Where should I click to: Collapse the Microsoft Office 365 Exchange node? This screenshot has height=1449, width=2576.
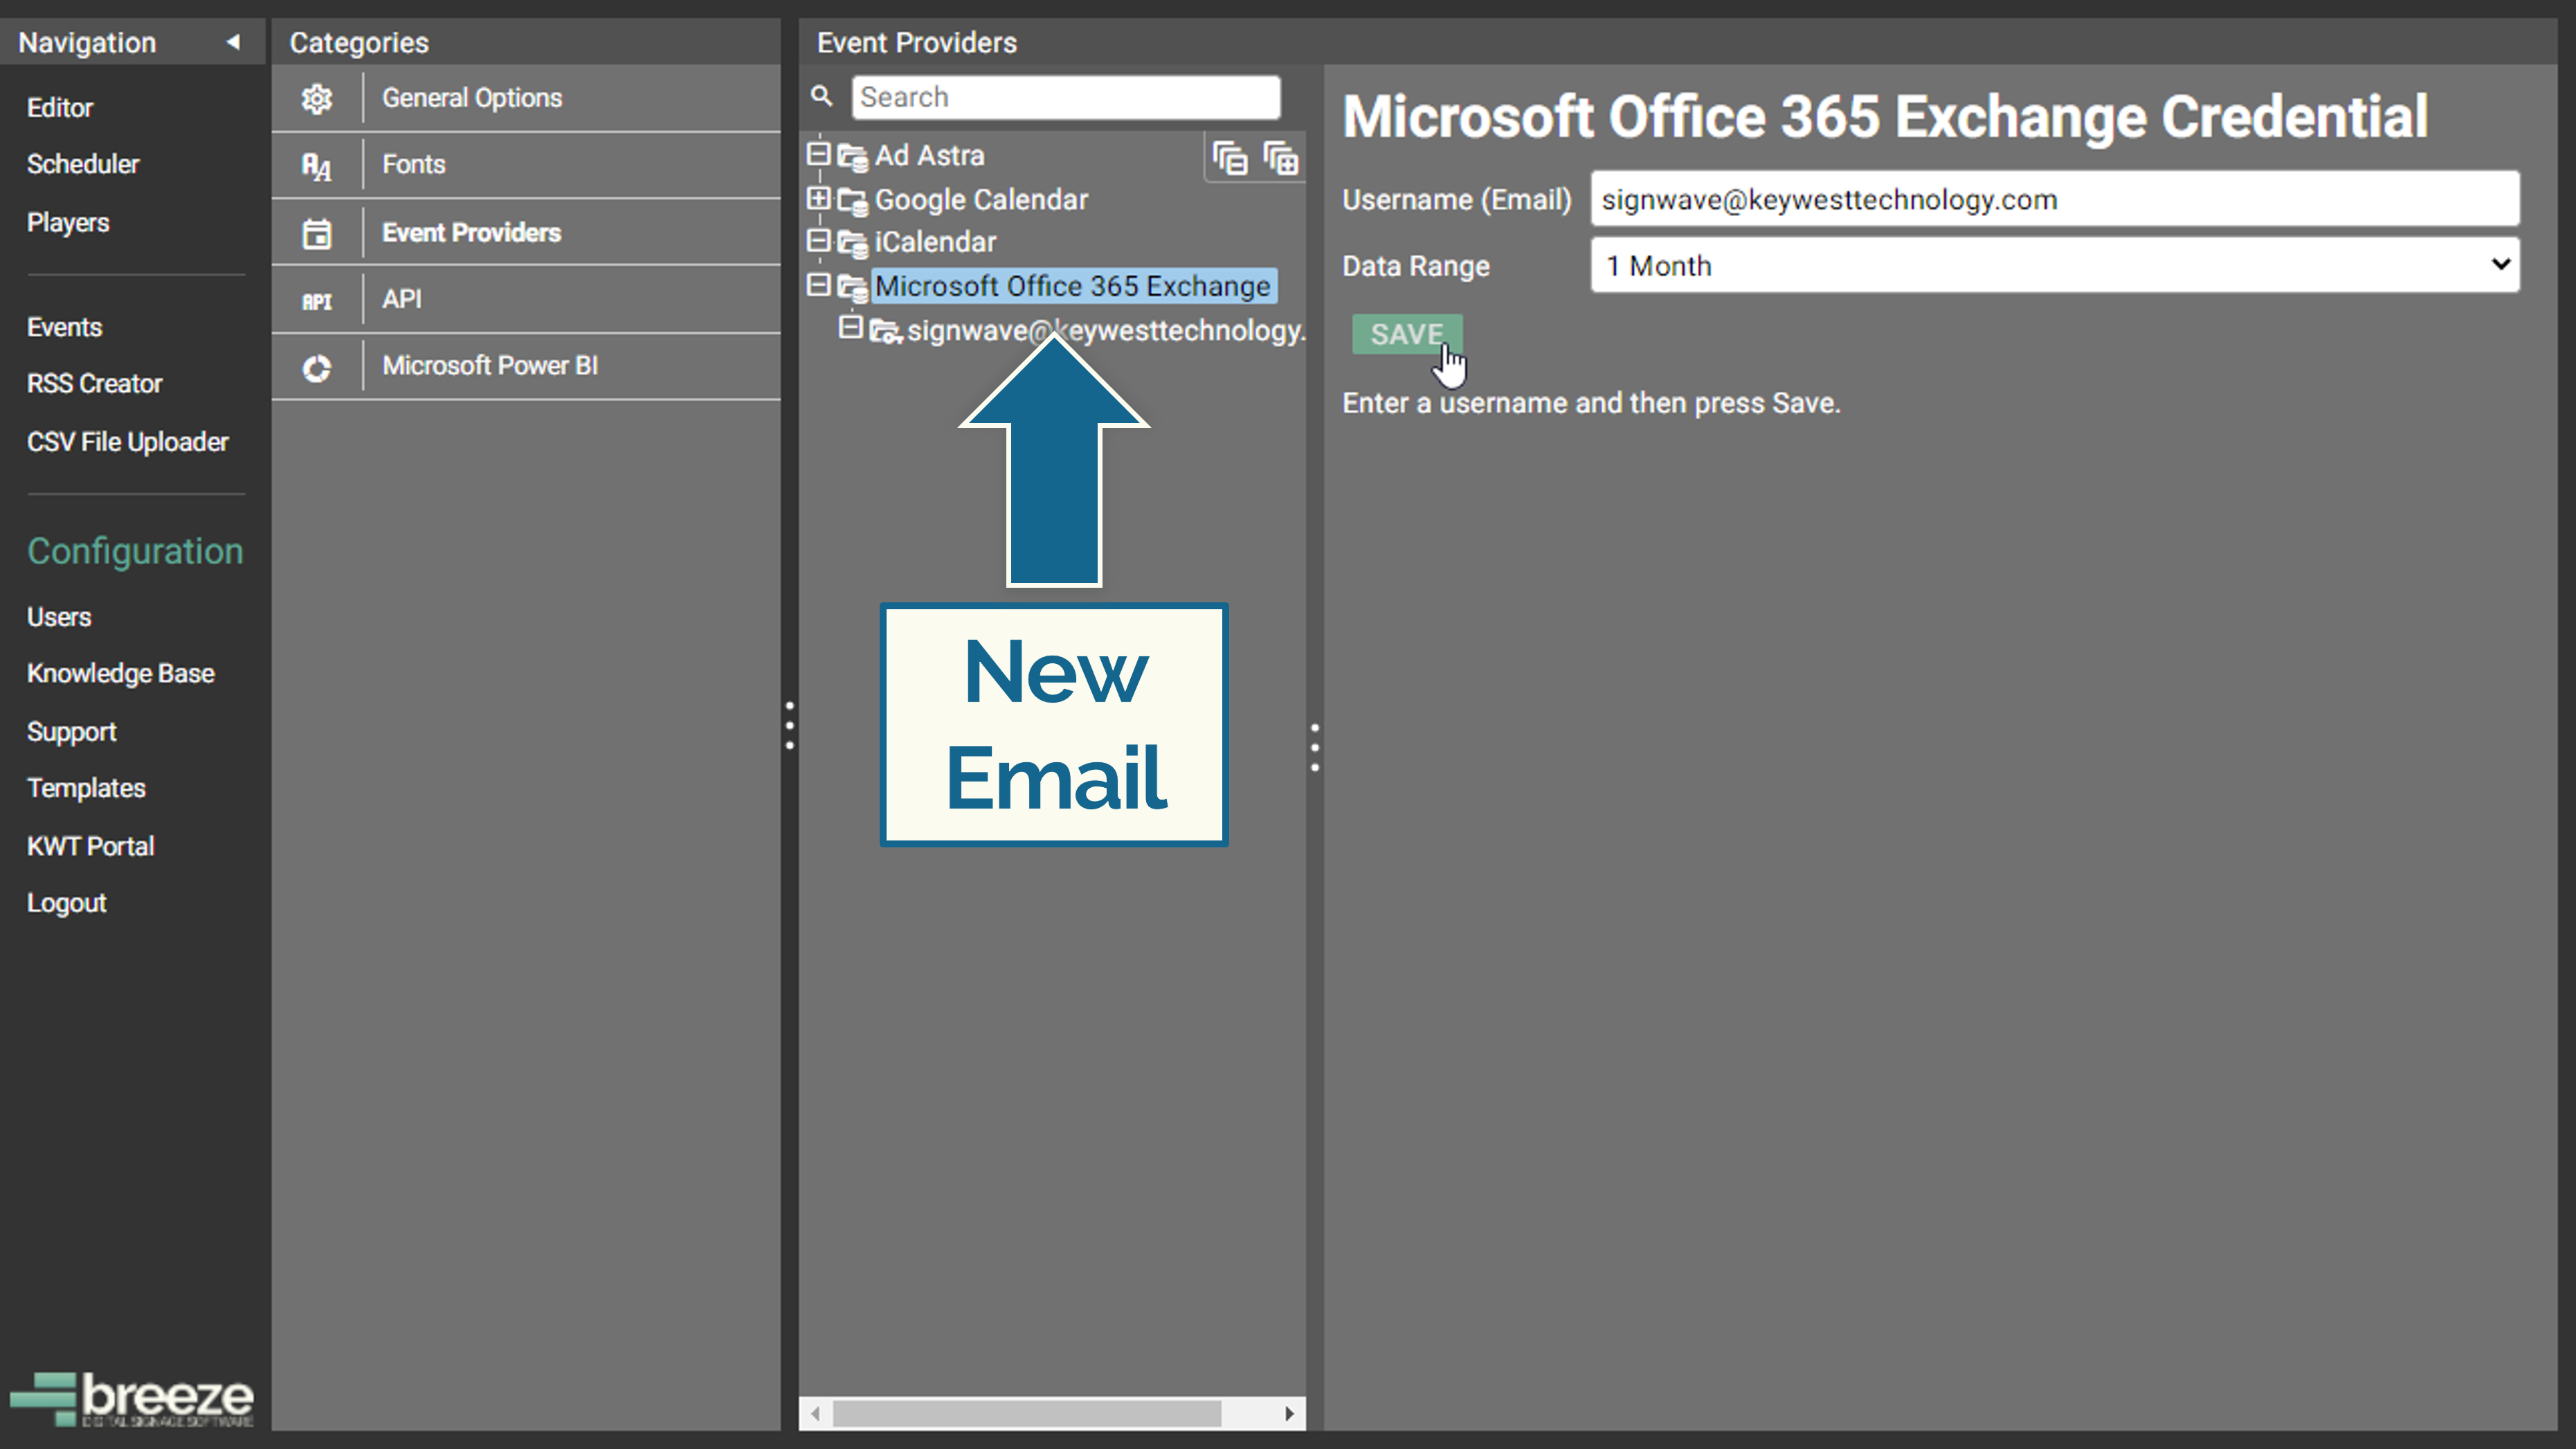pyautogui.click(x=818, y=284)
